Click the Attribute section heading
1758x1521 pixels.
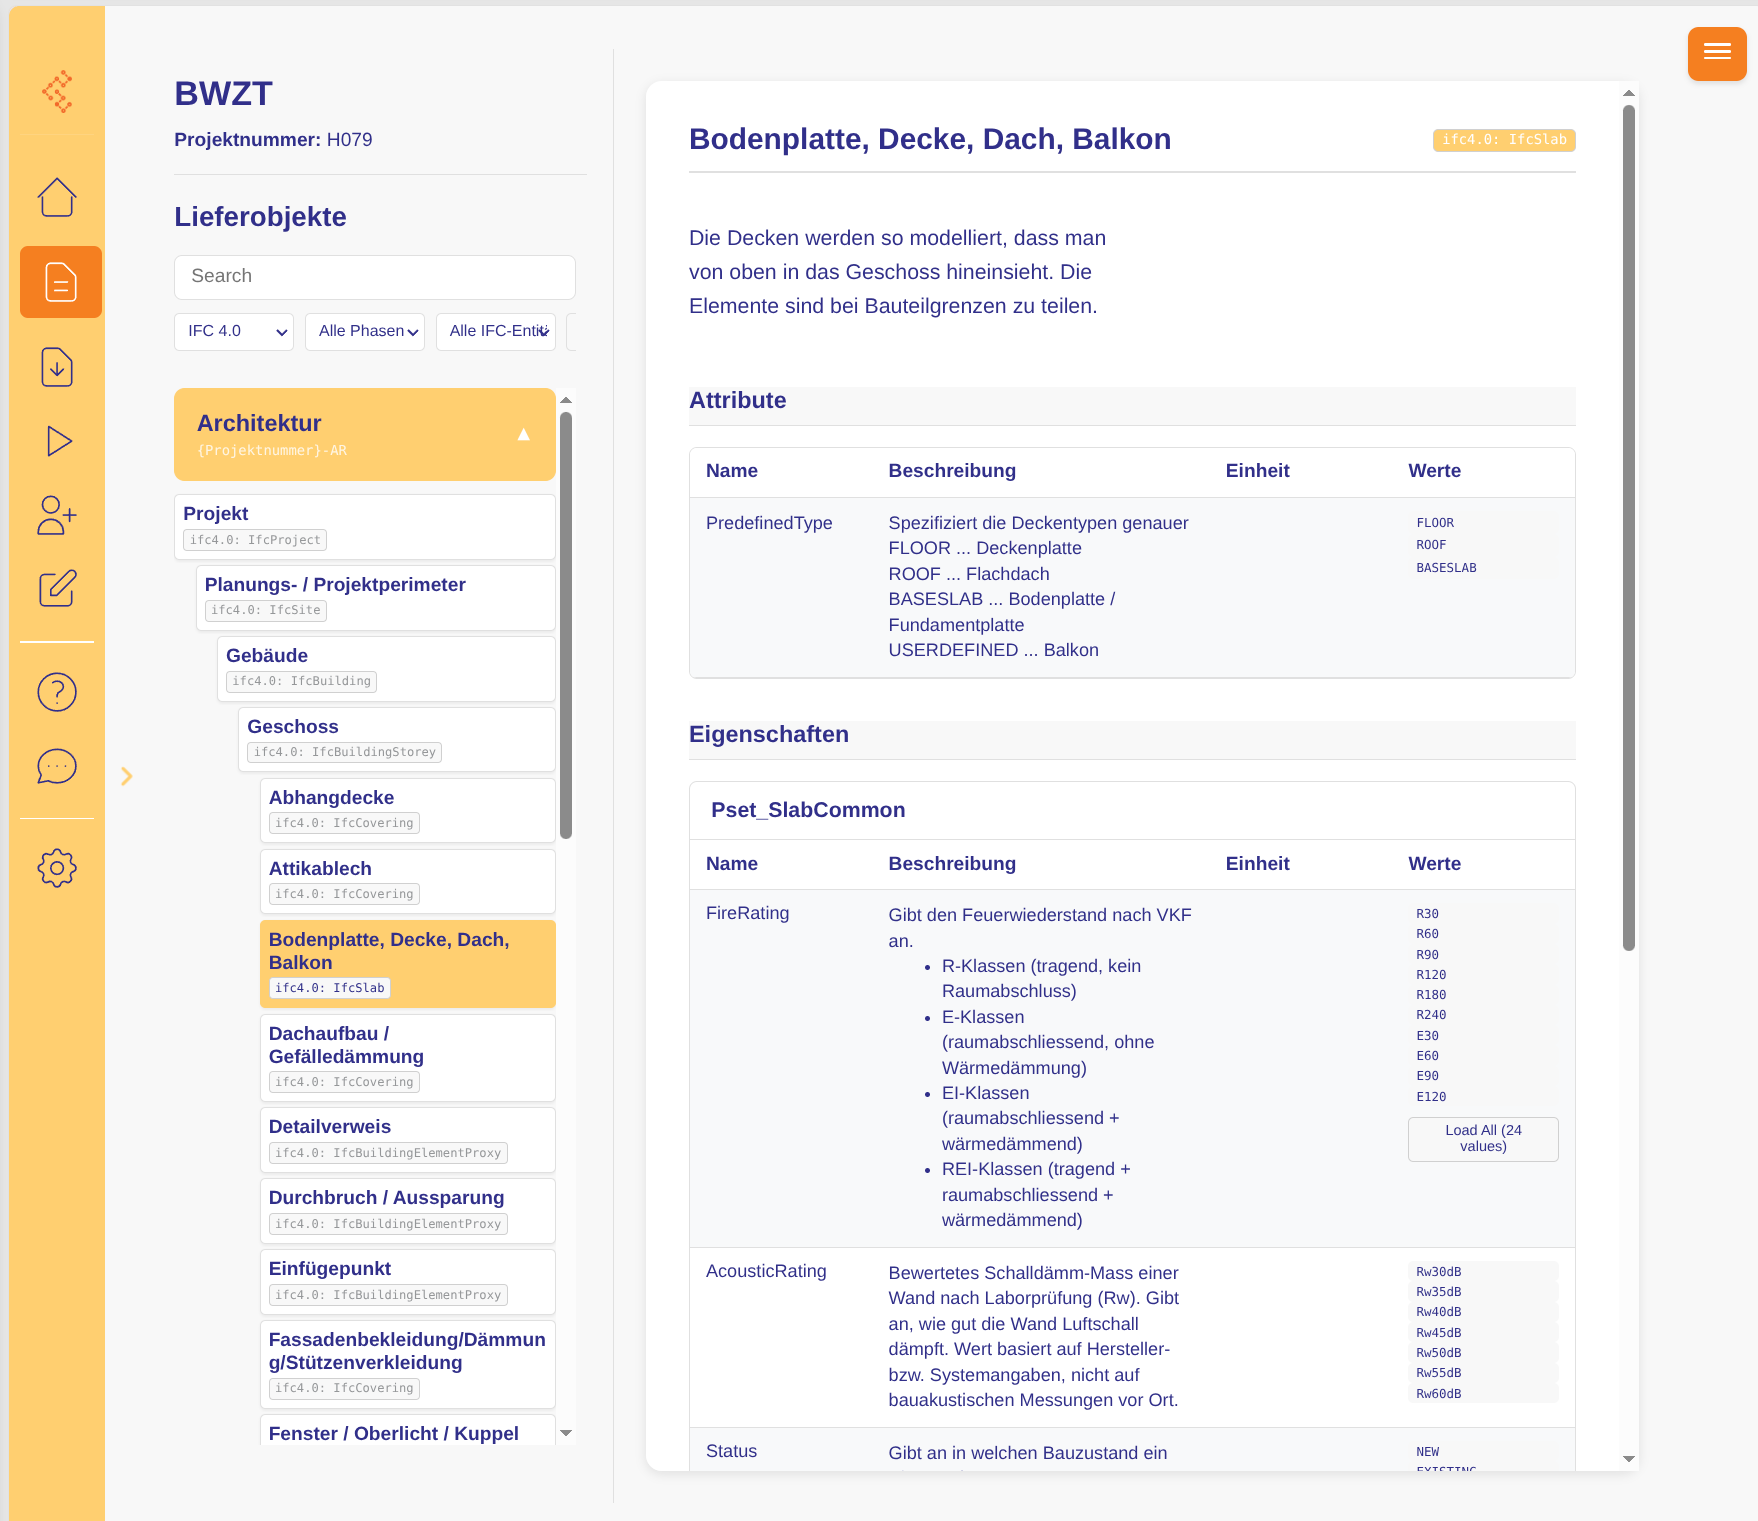pos(737,401)
